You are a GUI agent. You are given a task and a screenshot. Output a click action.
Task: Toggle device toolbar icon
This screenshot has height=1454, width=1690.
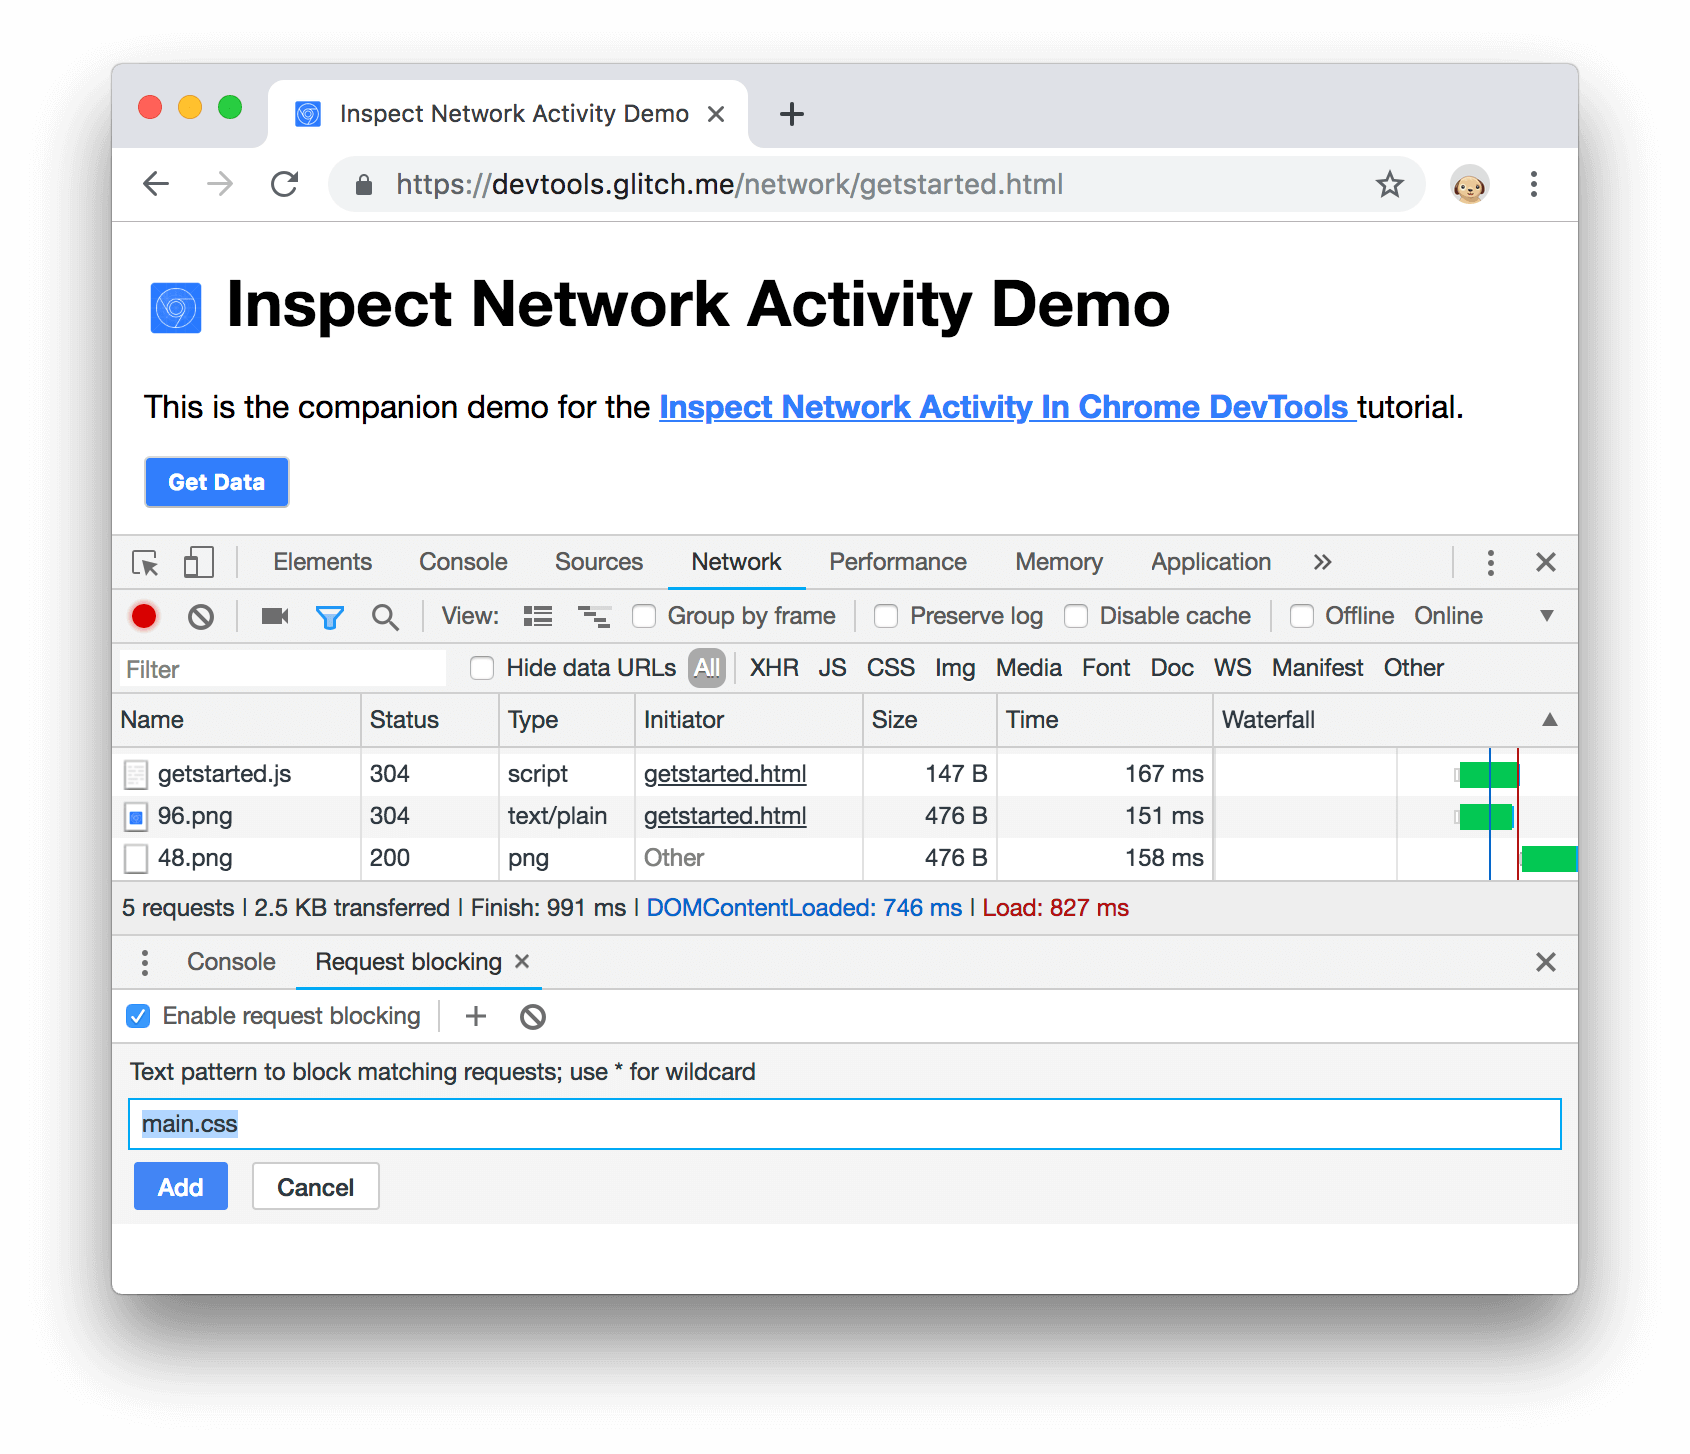click(198, 562)
